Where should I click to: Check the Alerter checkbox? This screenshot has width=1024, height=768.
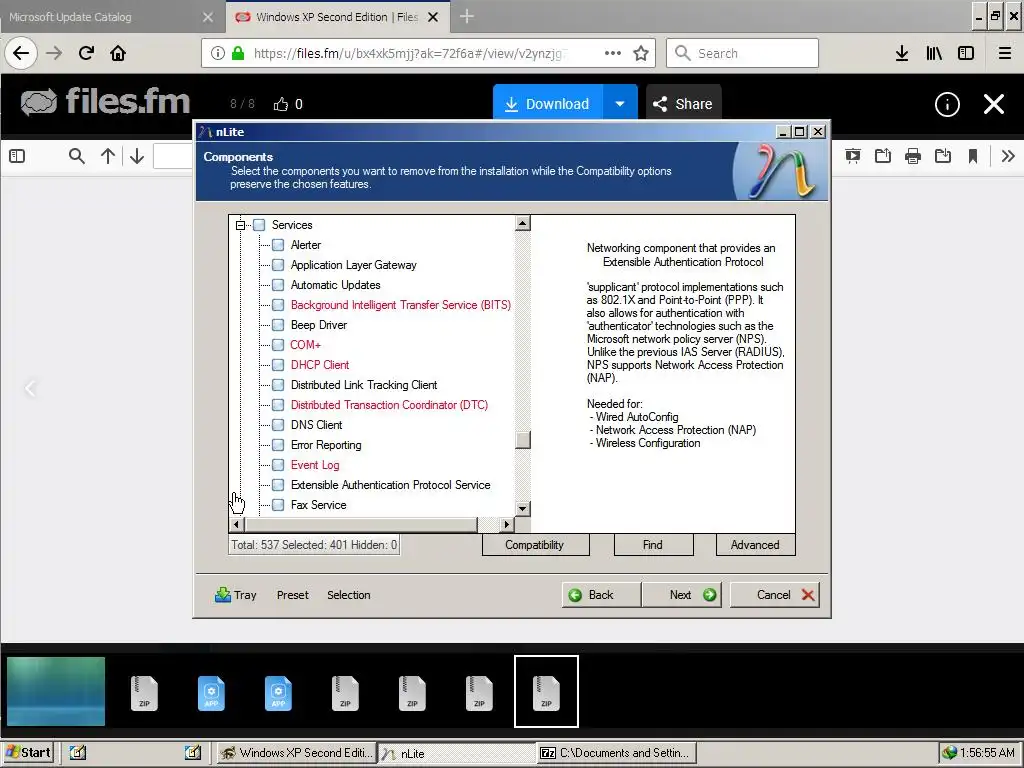(278, 245)
